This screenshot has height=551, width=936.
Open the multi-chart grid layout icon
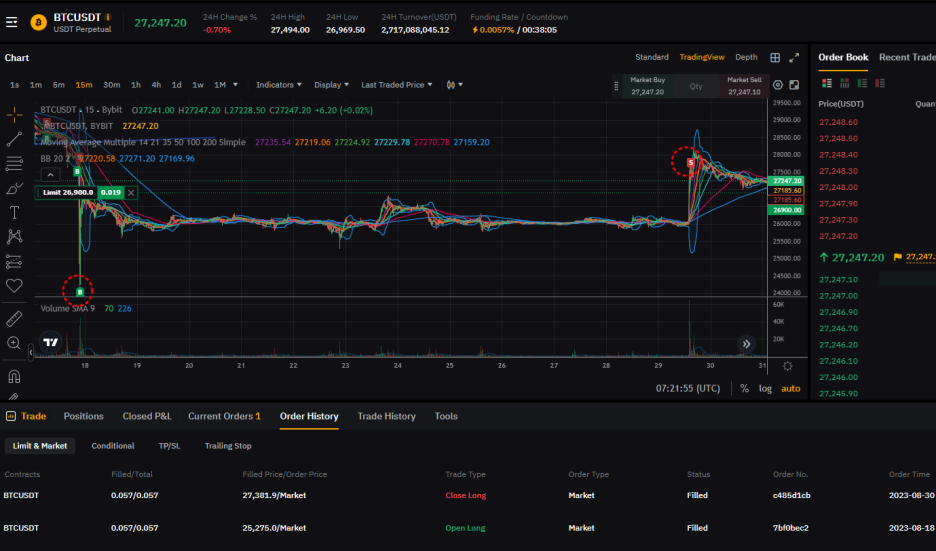775,57
